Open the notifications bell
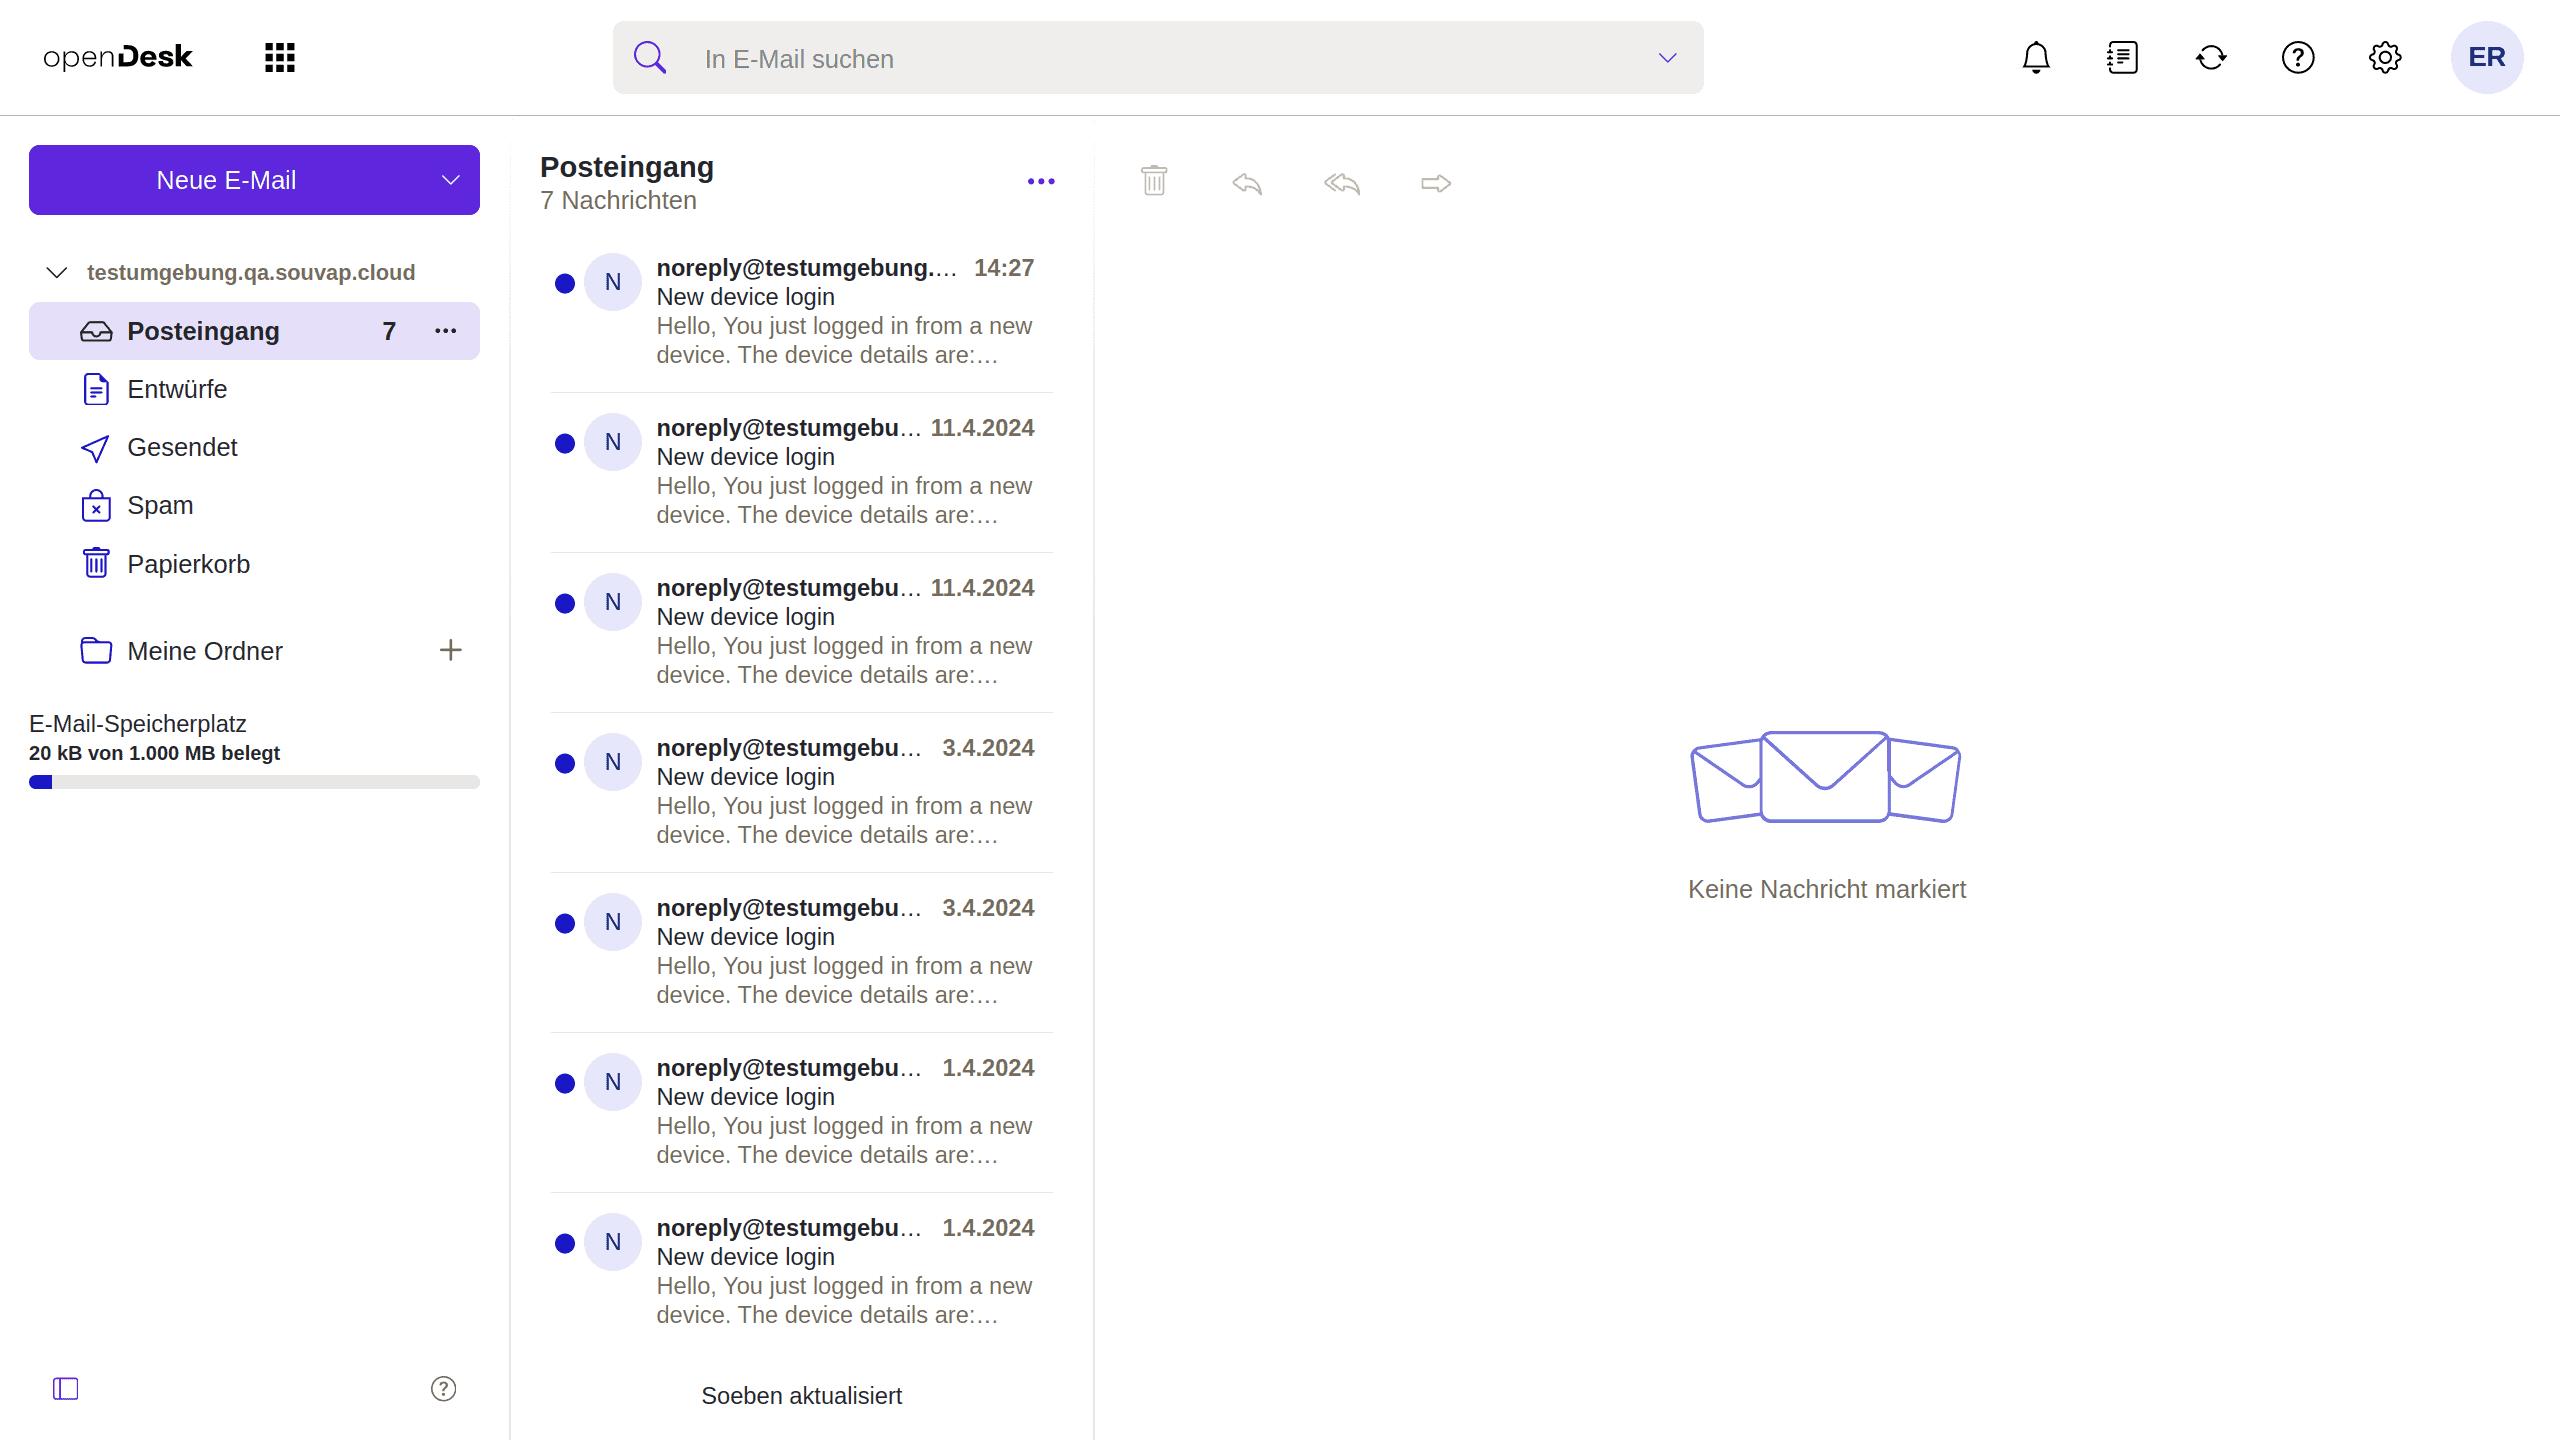2560x1440 pixels. 2035,57
